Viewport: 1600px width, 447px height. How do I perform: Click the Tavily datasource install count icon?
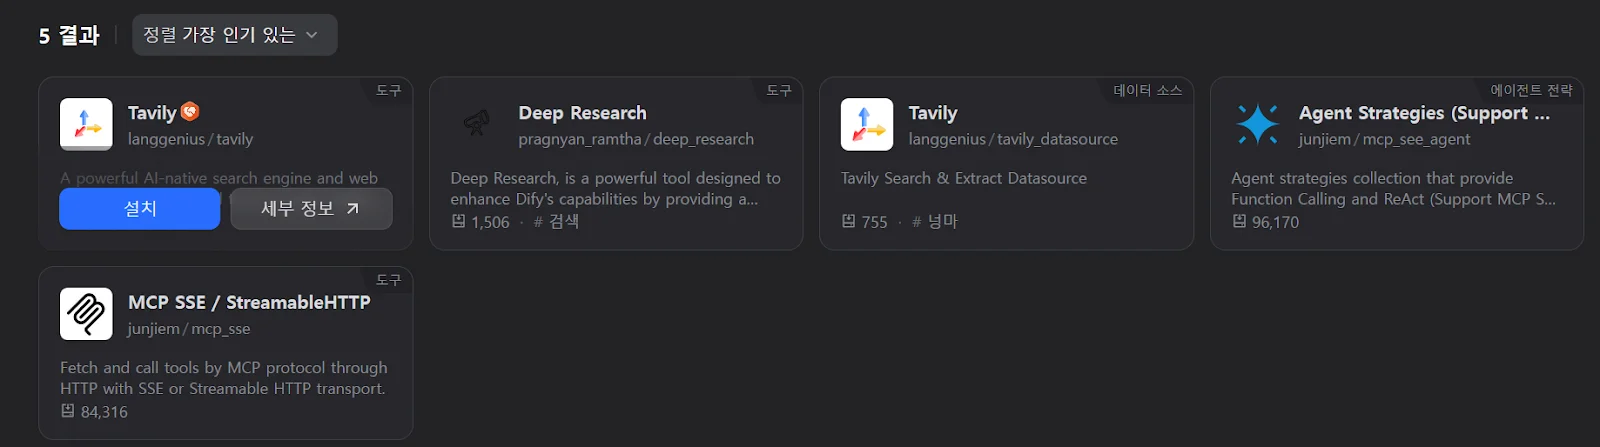point(849,221)
